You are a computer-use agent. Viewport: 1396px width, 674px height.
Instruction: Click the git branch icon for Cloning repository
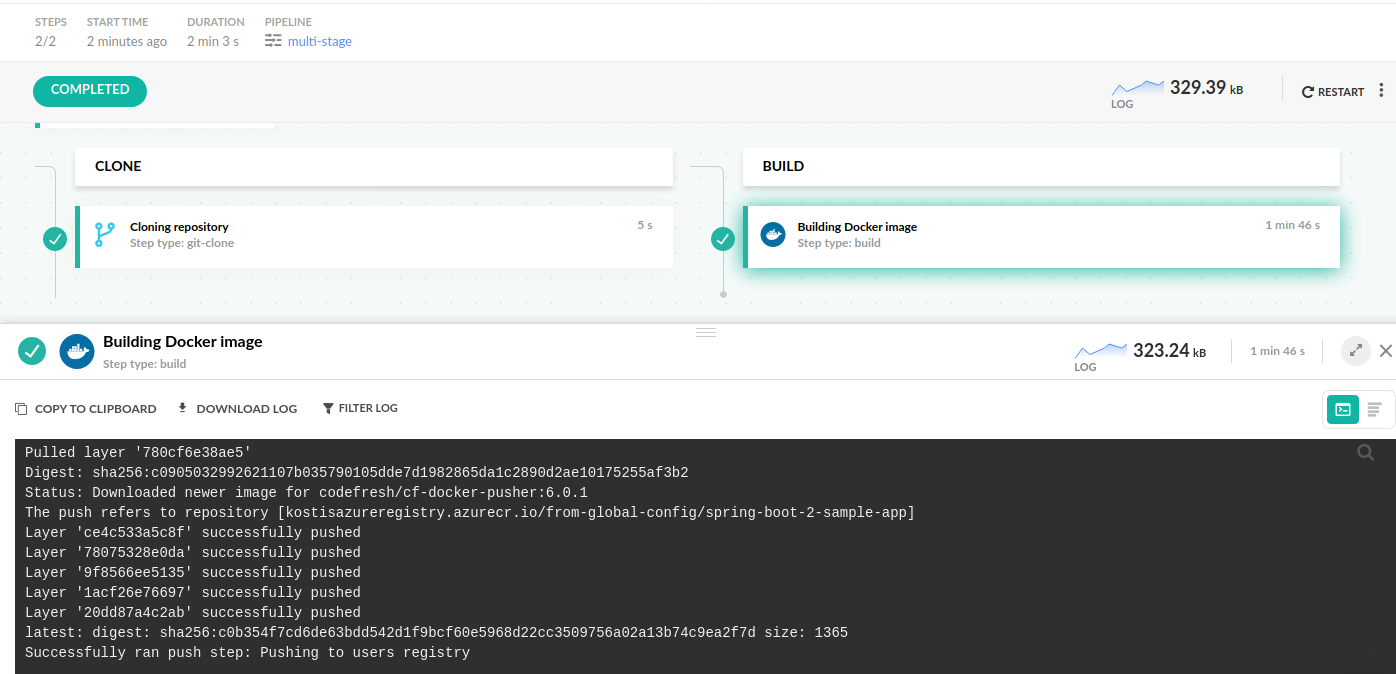105,235
